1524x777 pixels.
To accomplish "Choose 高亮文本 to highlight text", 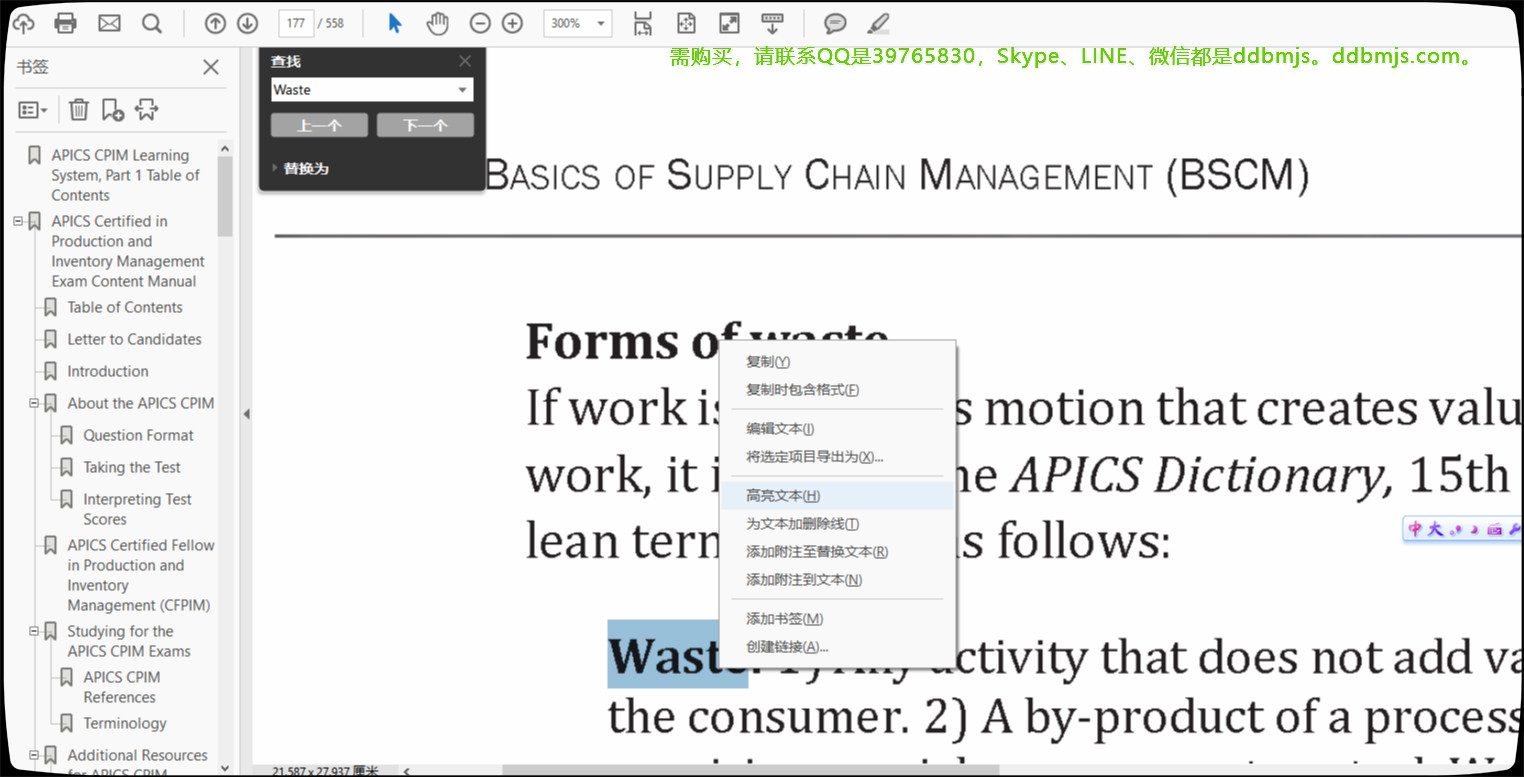I will [838, 495].
